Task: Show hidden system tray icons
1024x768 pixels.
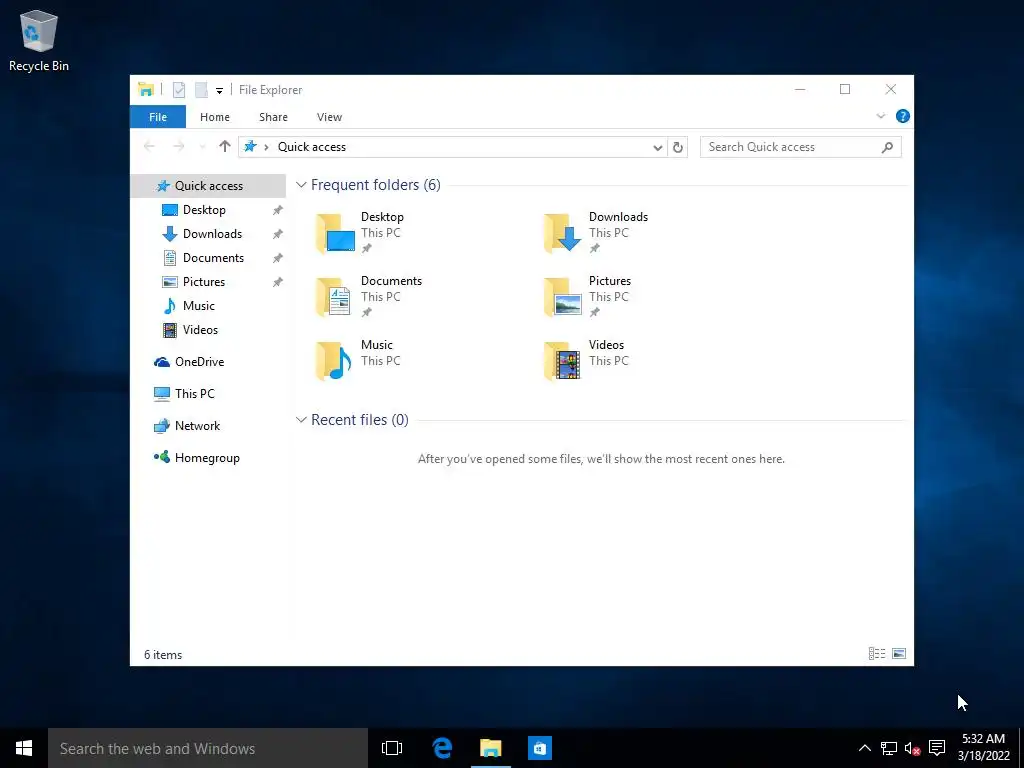Action: tap(864, 748)
